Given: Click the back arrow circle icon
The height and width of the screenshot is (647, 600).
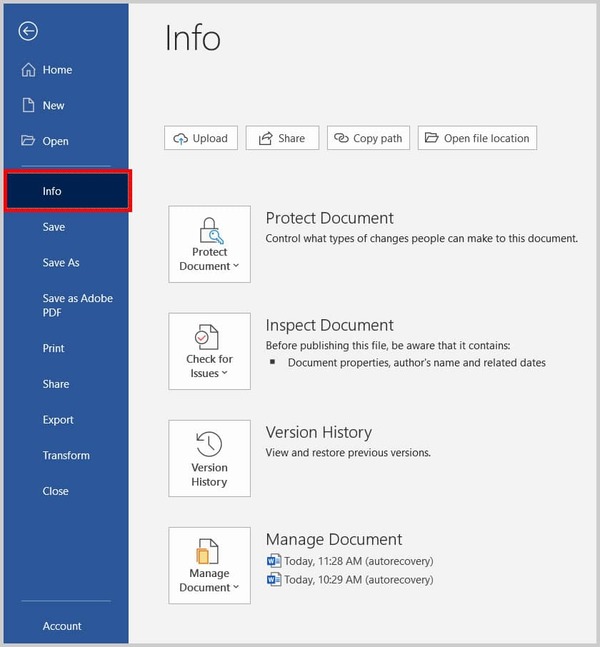Looking at the screenshot, I should [28, 31].
